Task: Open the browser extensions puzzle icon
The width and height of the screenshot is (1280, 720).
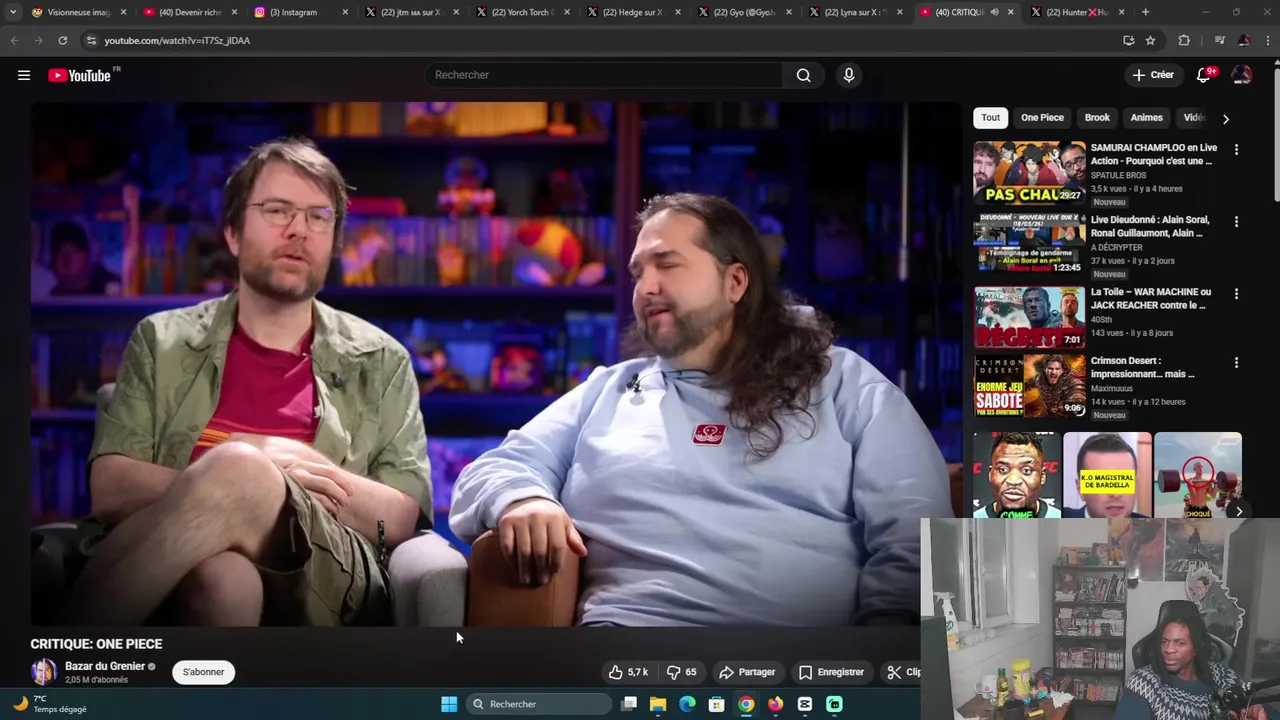Action: point(1184,40)
